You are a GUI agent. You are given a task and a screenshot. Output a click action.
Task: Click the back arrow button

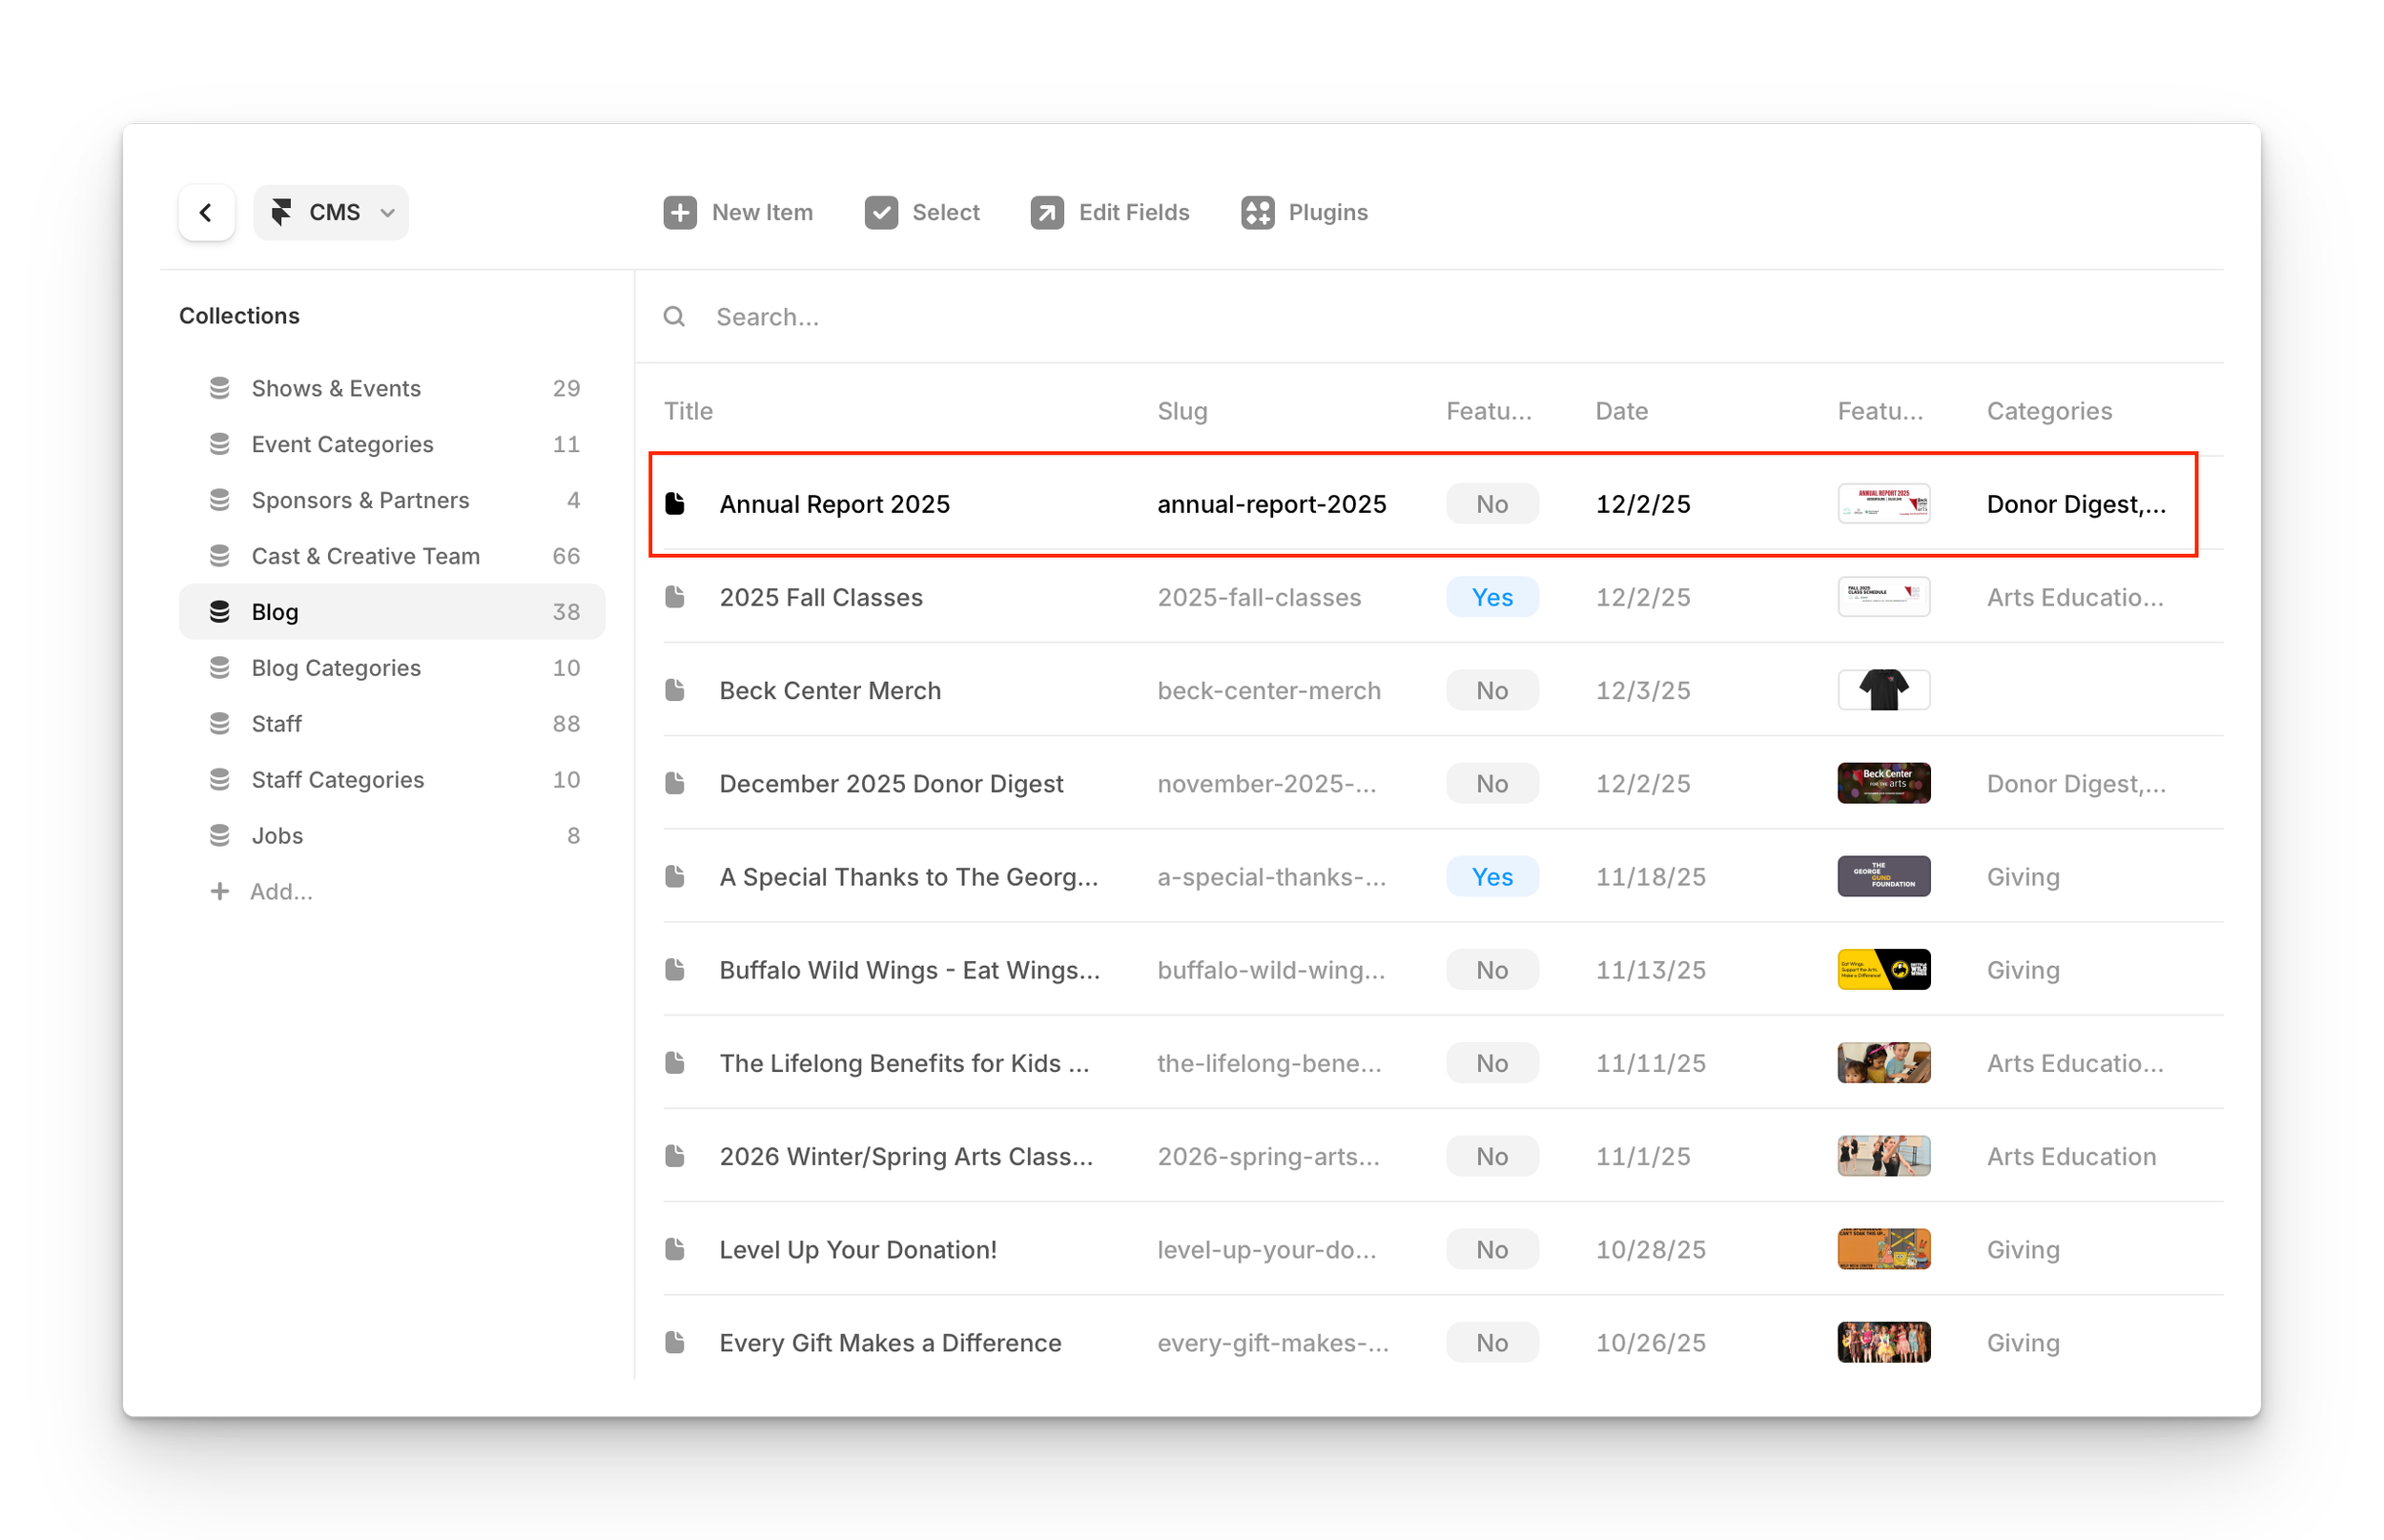coord(206,212)
